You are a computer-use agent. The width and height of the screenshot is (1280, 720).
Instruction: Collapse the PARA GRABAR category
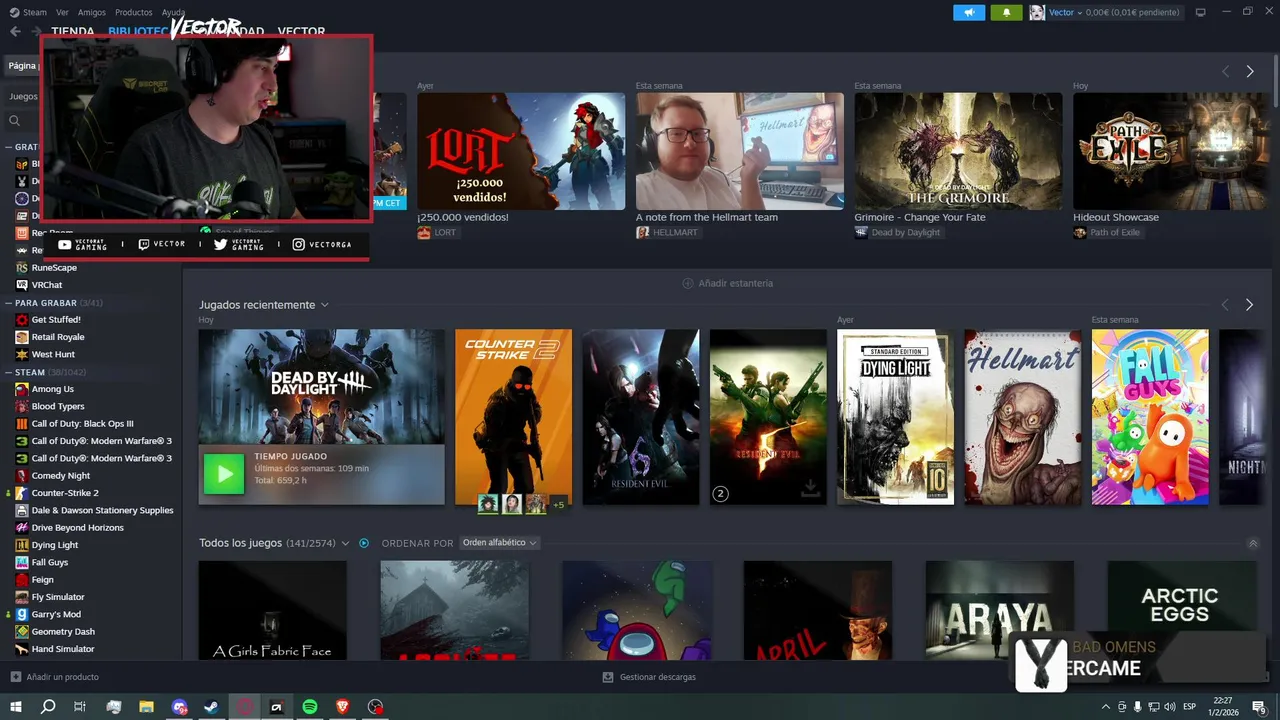(x=8, y=302)
